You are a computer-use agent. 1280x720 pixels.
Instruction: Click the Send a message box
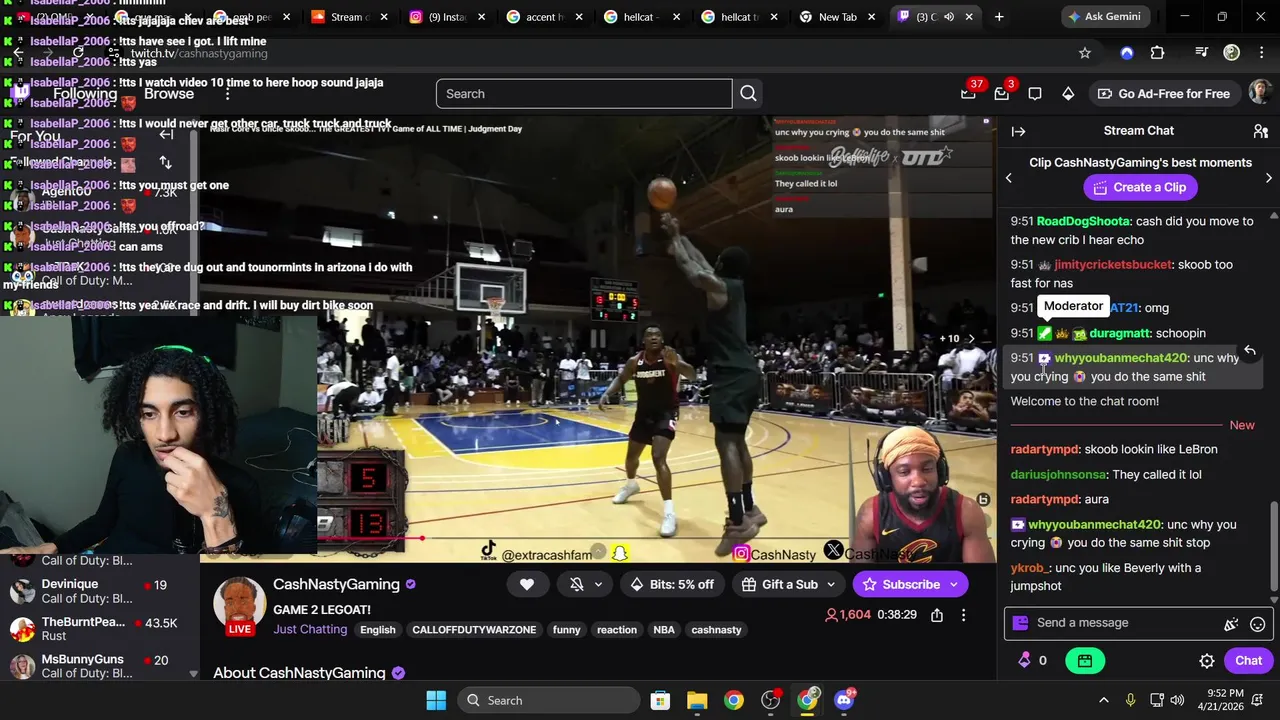1138,623
